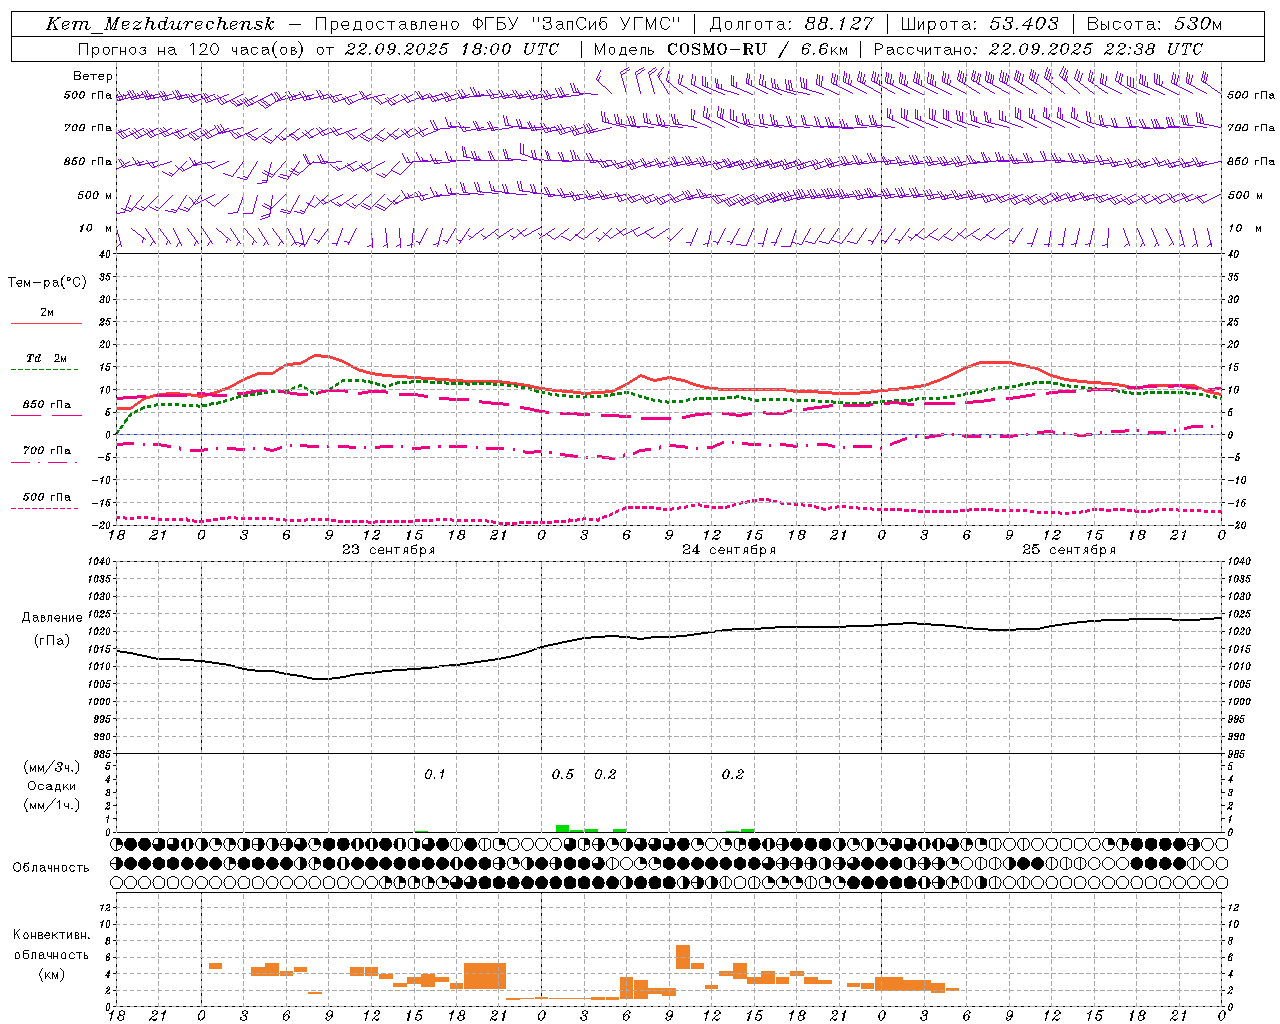Click the 'Td 2м' dew point legend label
This screenshot has height=1024, width=1280.
click(x=47, y=358)
